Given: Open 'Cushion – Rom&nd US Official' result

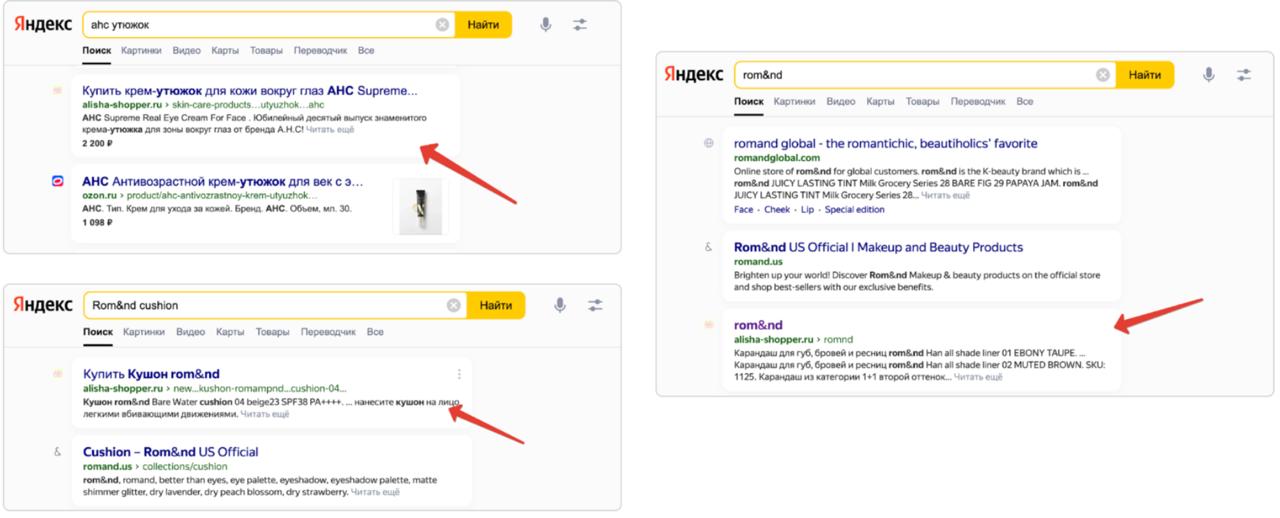Looking at the screenshot, I should point(170,452).
